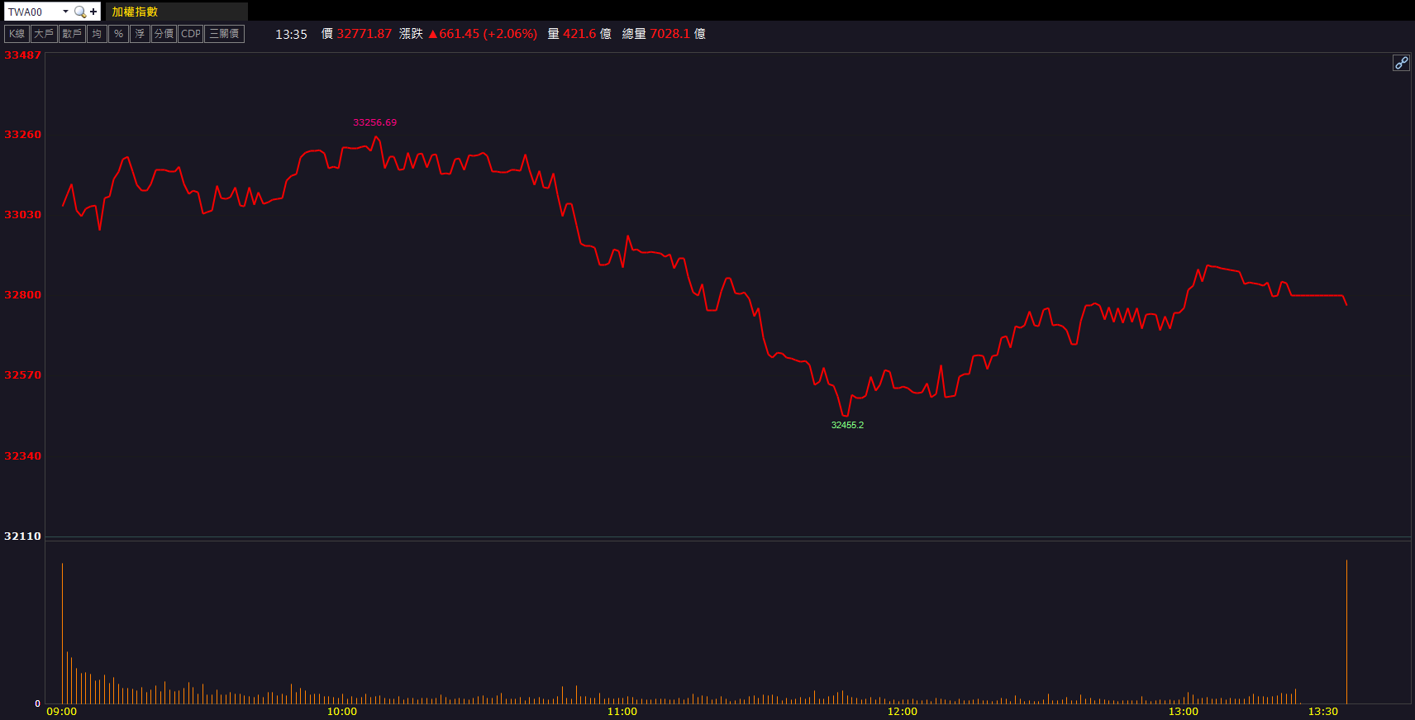The image size is (1415, 720).
Task: Switch axis to percent with % button
Action: pos(118,34)
